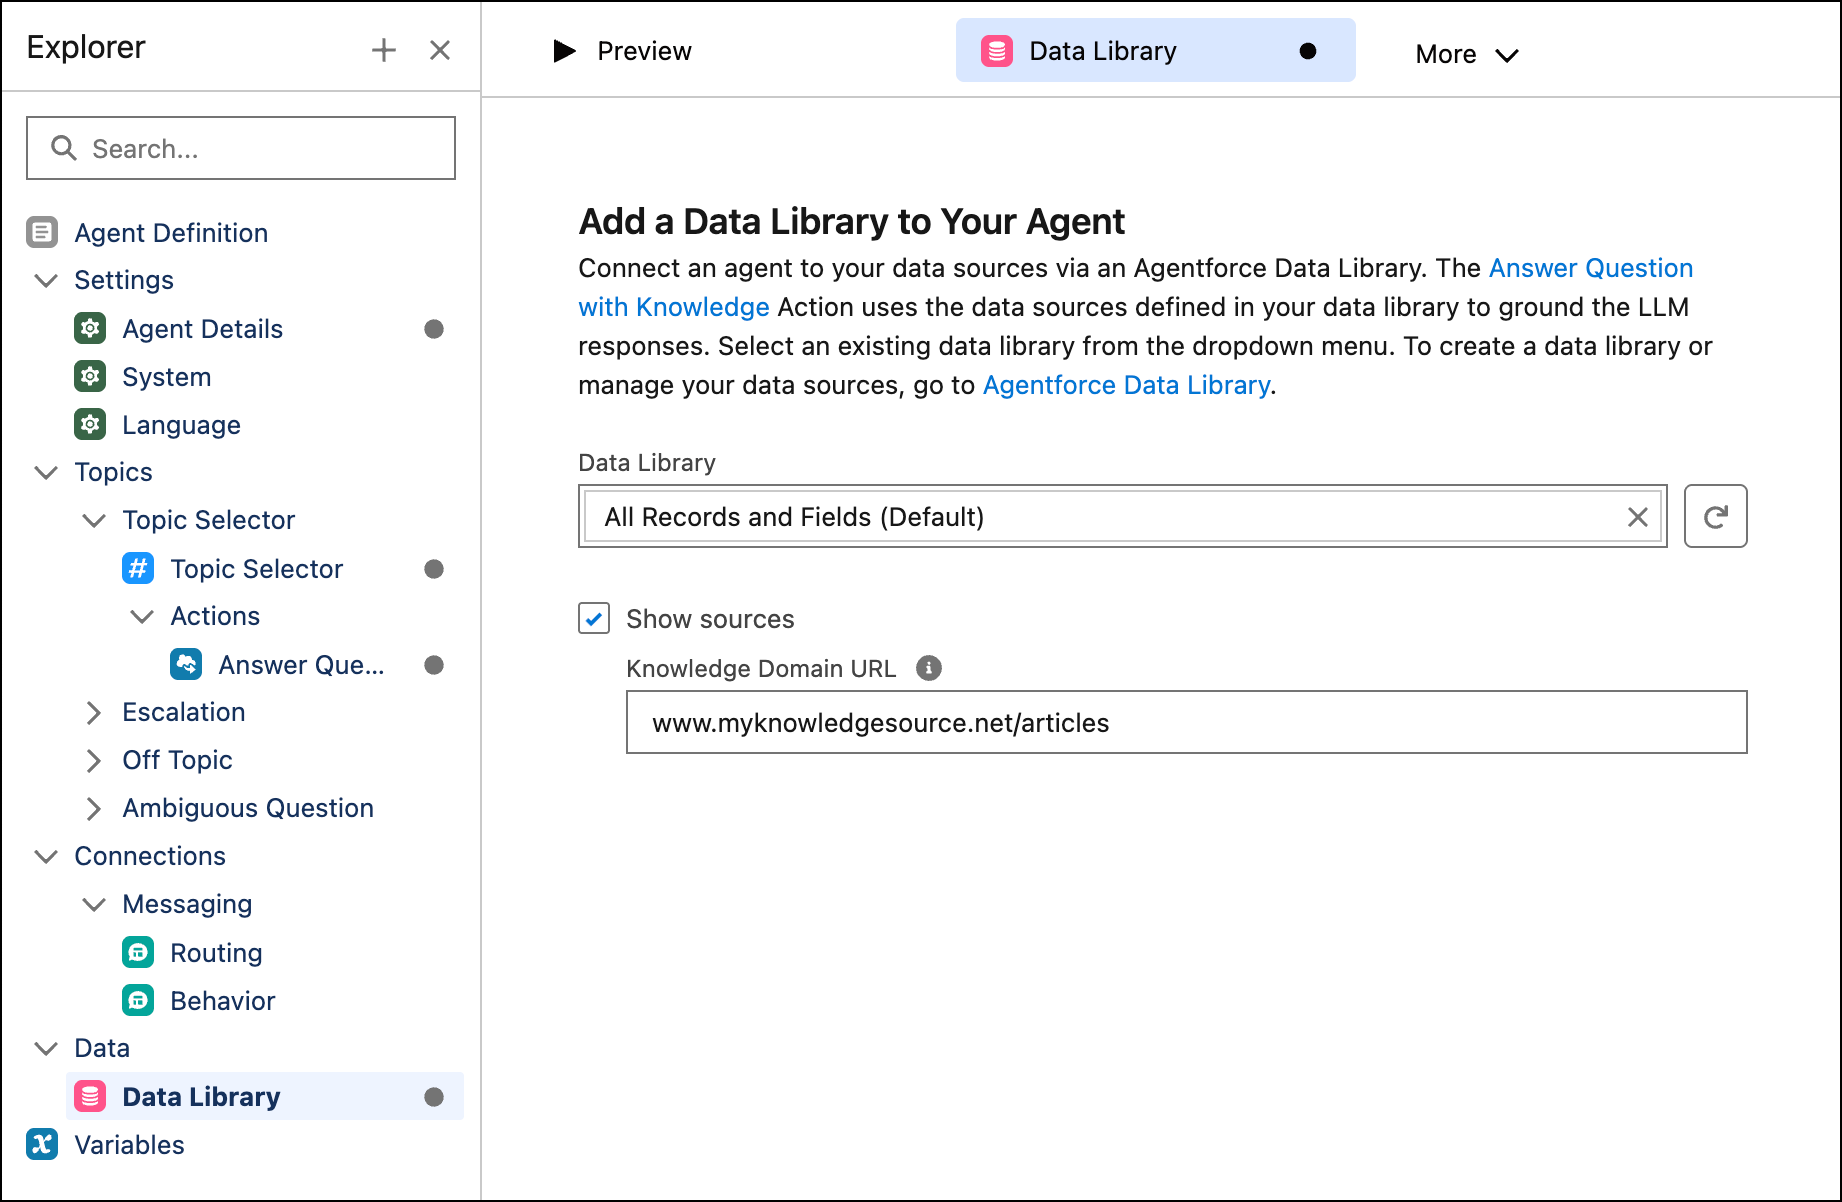Click the Escalation topic label

pyautogui.click(x=183, y=712)
